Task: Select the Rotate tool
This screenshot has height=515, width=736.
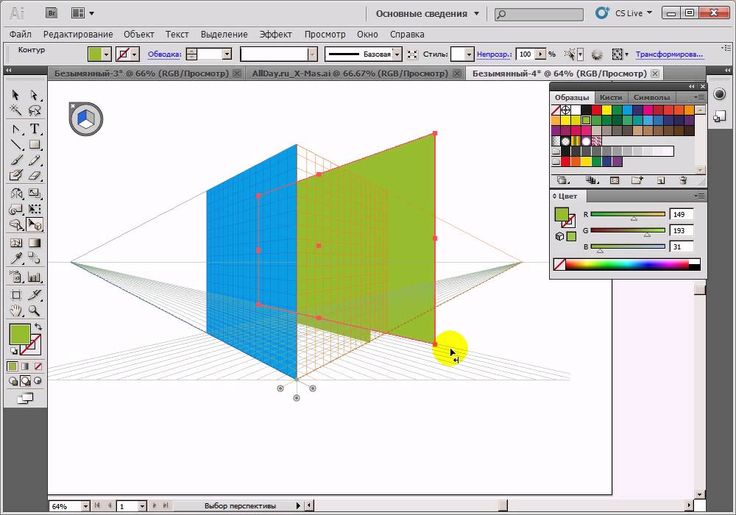Action: pos(15,193)
